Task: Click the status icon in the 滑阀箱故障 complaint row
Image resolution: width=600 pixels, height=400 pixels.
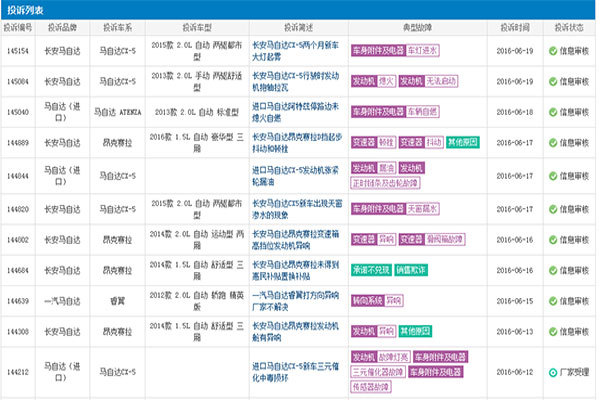Action: (553, 240)
